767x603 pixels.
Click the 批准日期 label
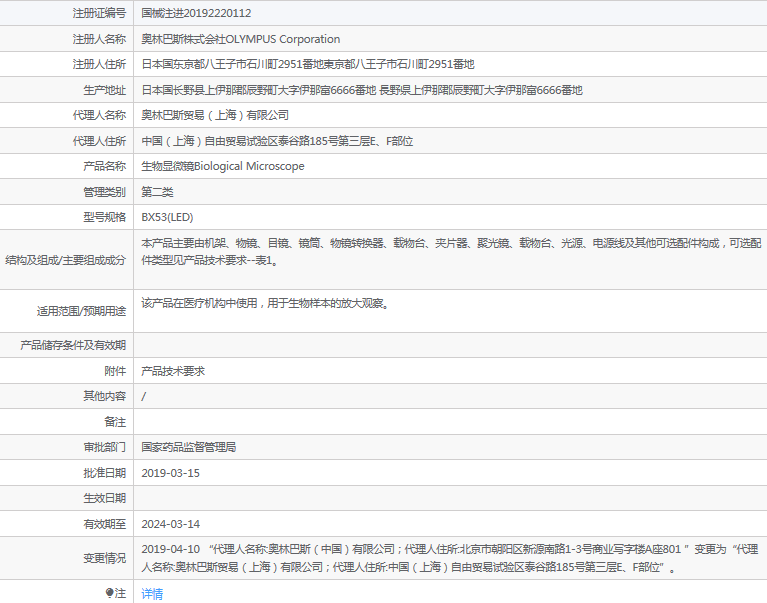click(x=105, y=473)
